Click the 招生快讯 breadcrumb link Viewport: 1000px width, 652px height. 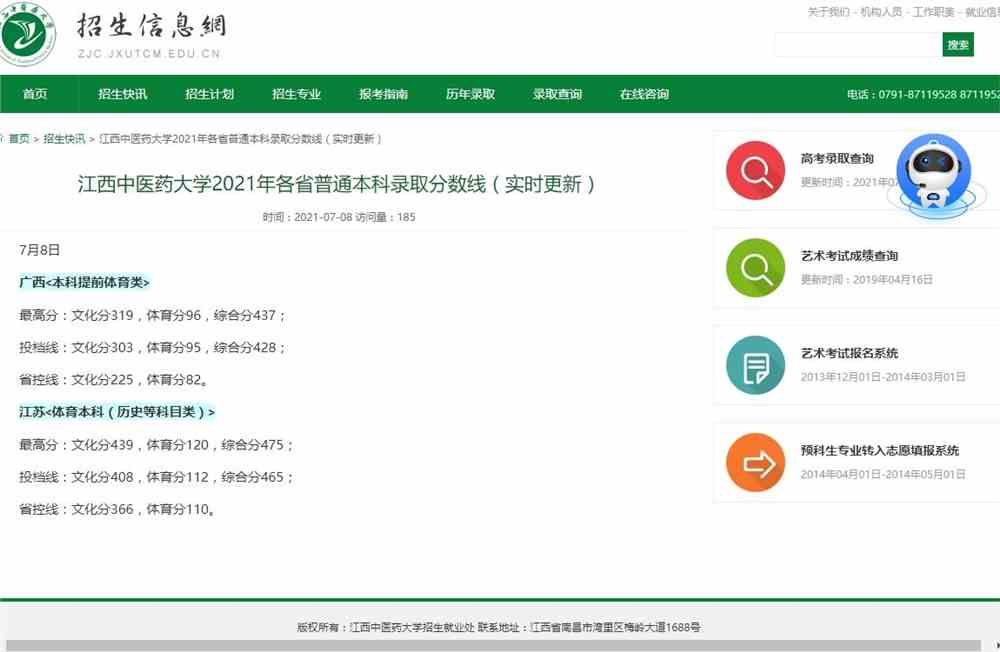point(64,139)
